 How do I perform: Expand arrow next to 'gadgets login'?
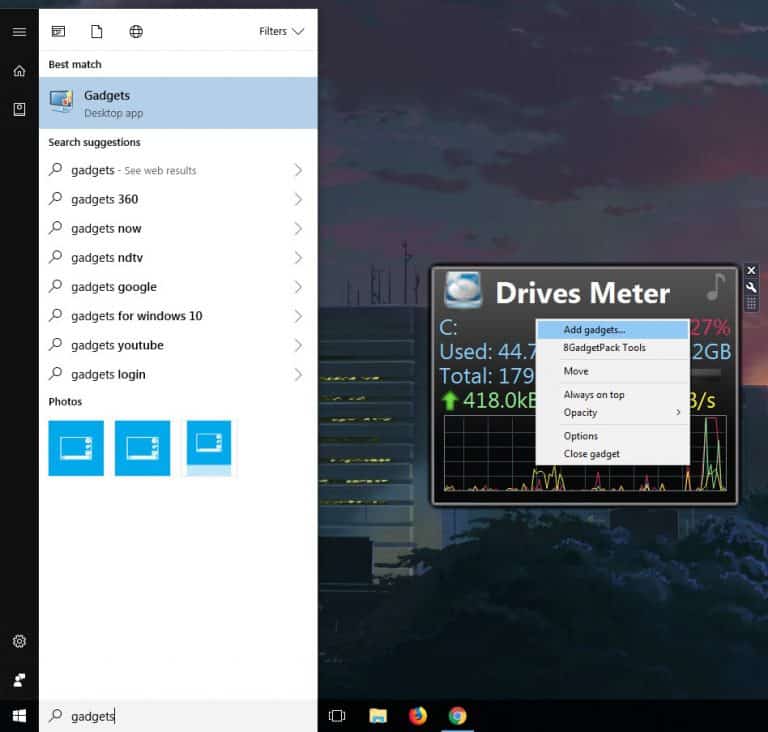point(298,374)
